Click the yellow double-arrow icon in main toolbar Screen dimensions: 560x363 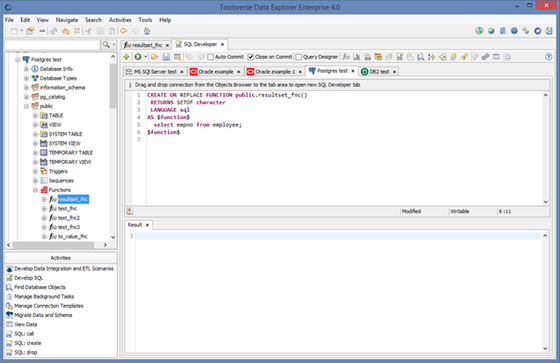click(x=65, y=31)
